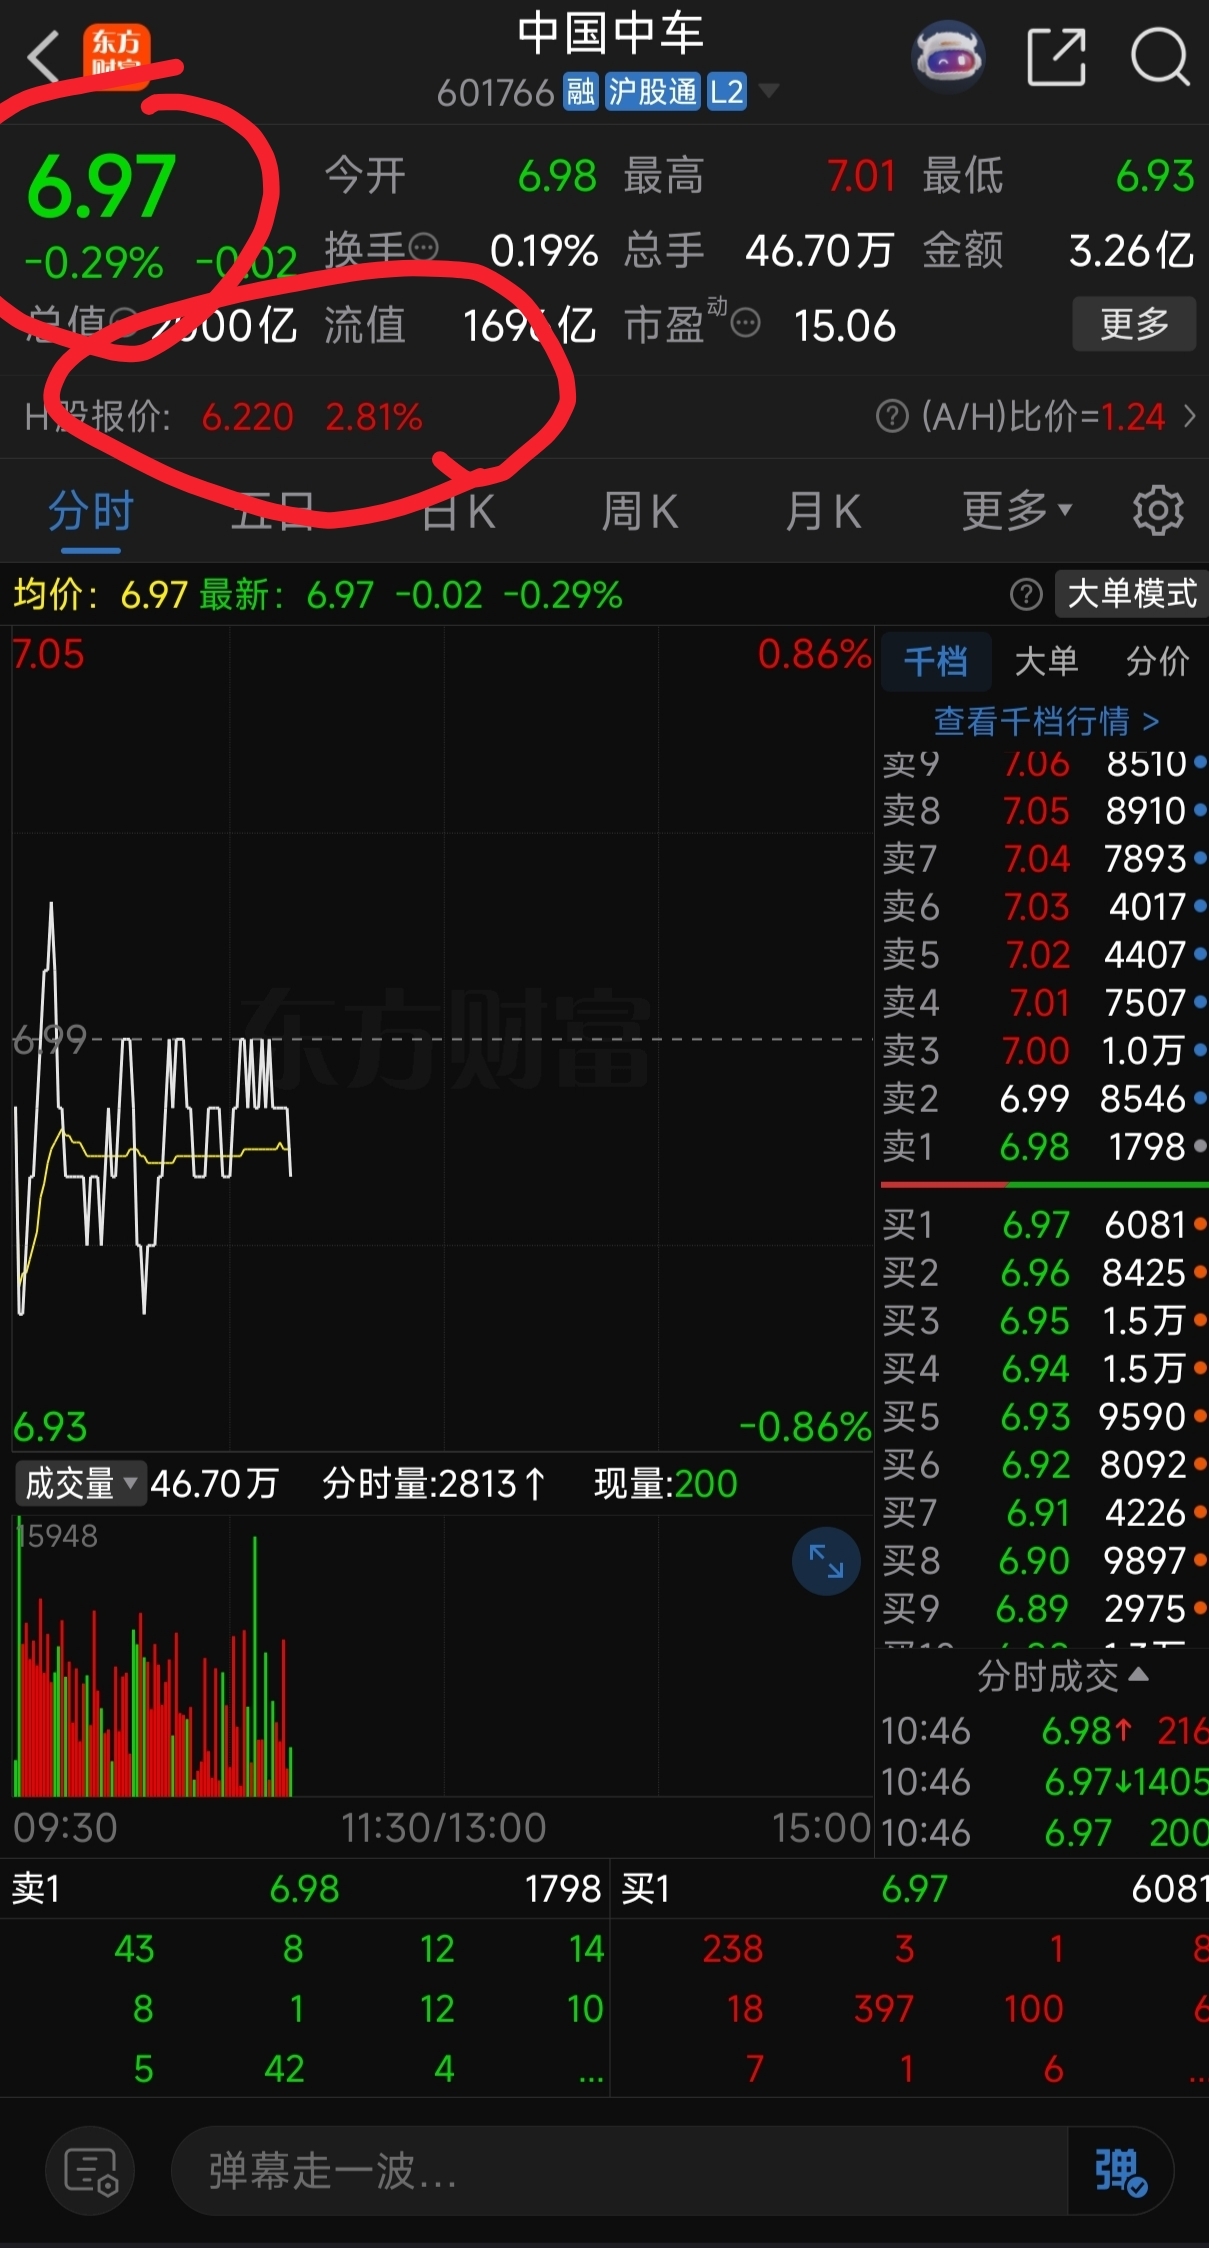
Task: Select the 千档 order book tab
Action: pos(936,661)
